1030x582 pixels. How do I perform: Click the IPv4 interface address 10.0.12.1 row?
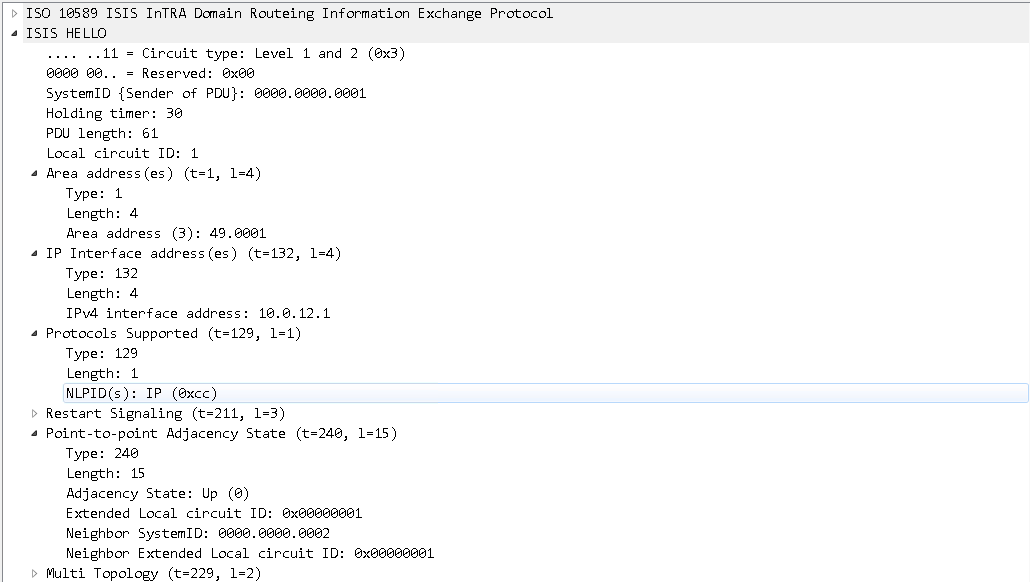[x=198, y=313]
